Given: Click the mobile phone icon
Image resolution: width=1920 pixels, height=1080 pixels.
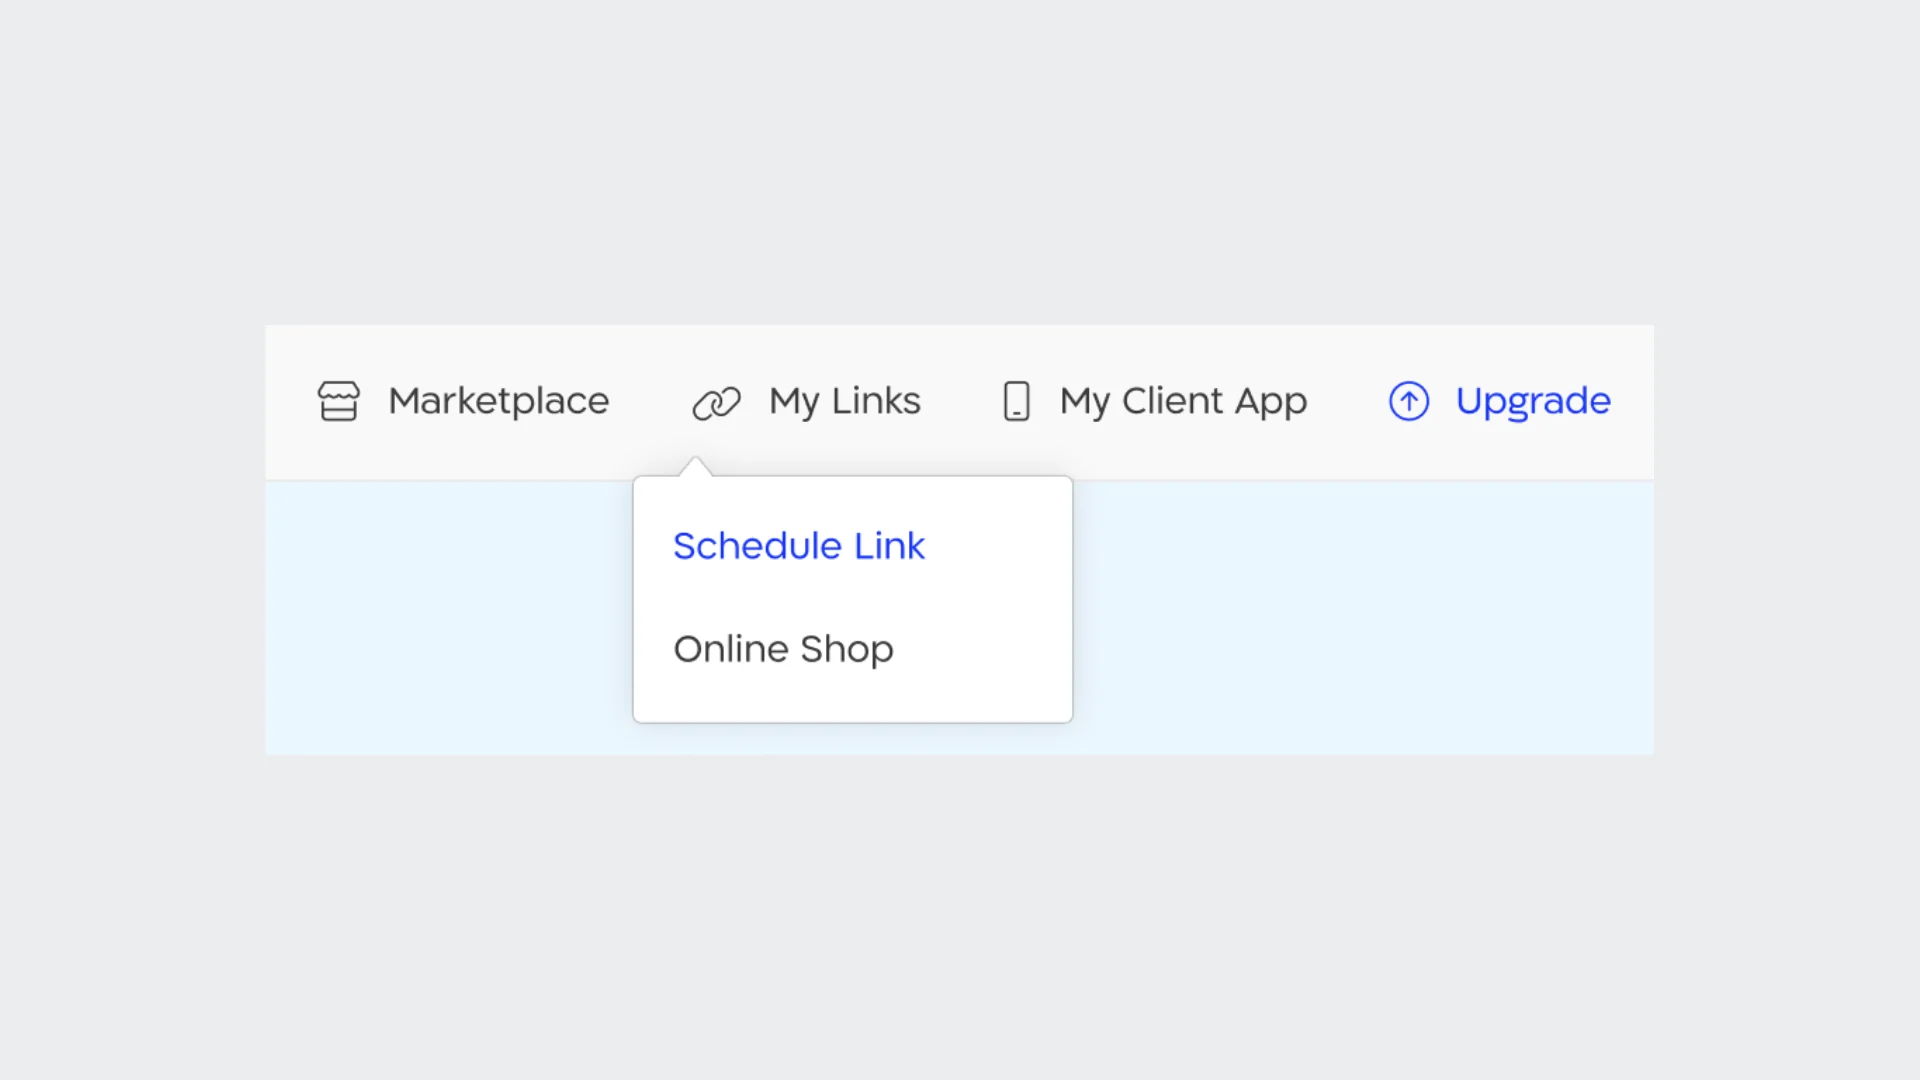Looking at the screenshot, I should coord(1016,401).
